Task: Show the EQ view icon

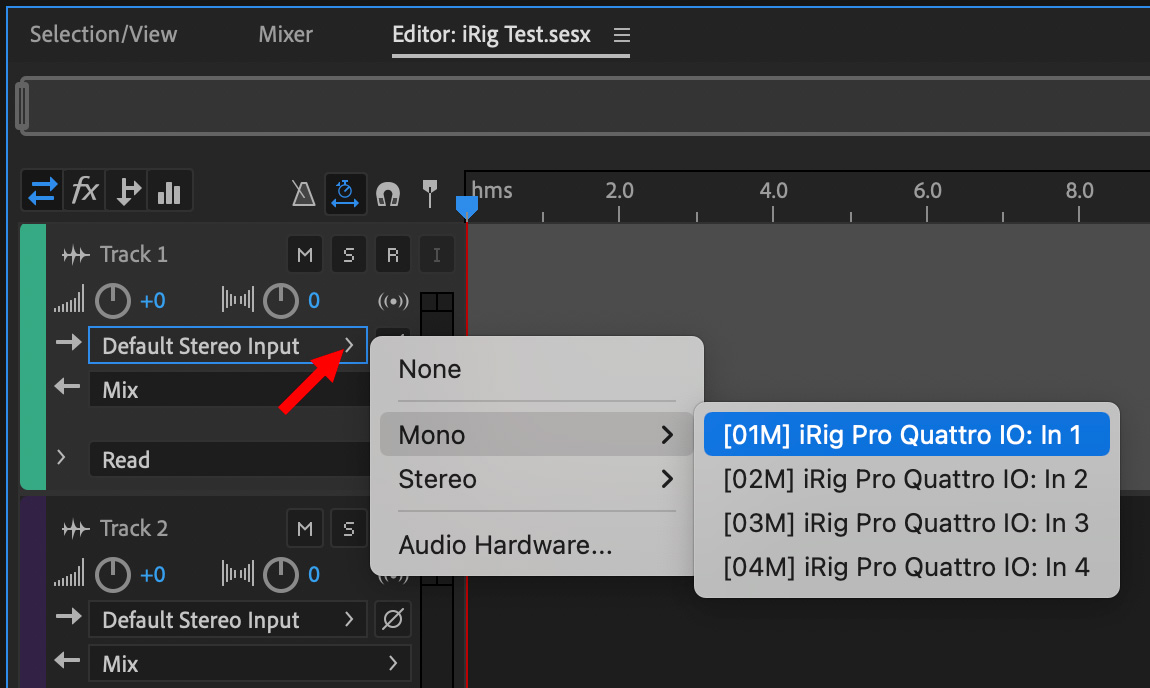Action: (x=169, y=191)
